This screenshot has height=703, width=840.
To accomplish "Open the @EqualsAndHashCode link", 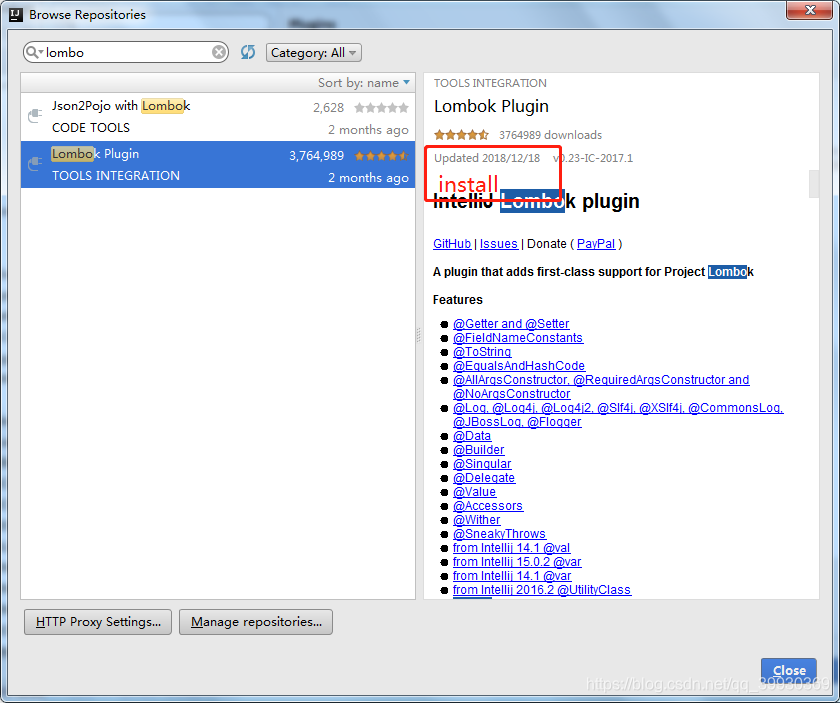I will (519, 365).
